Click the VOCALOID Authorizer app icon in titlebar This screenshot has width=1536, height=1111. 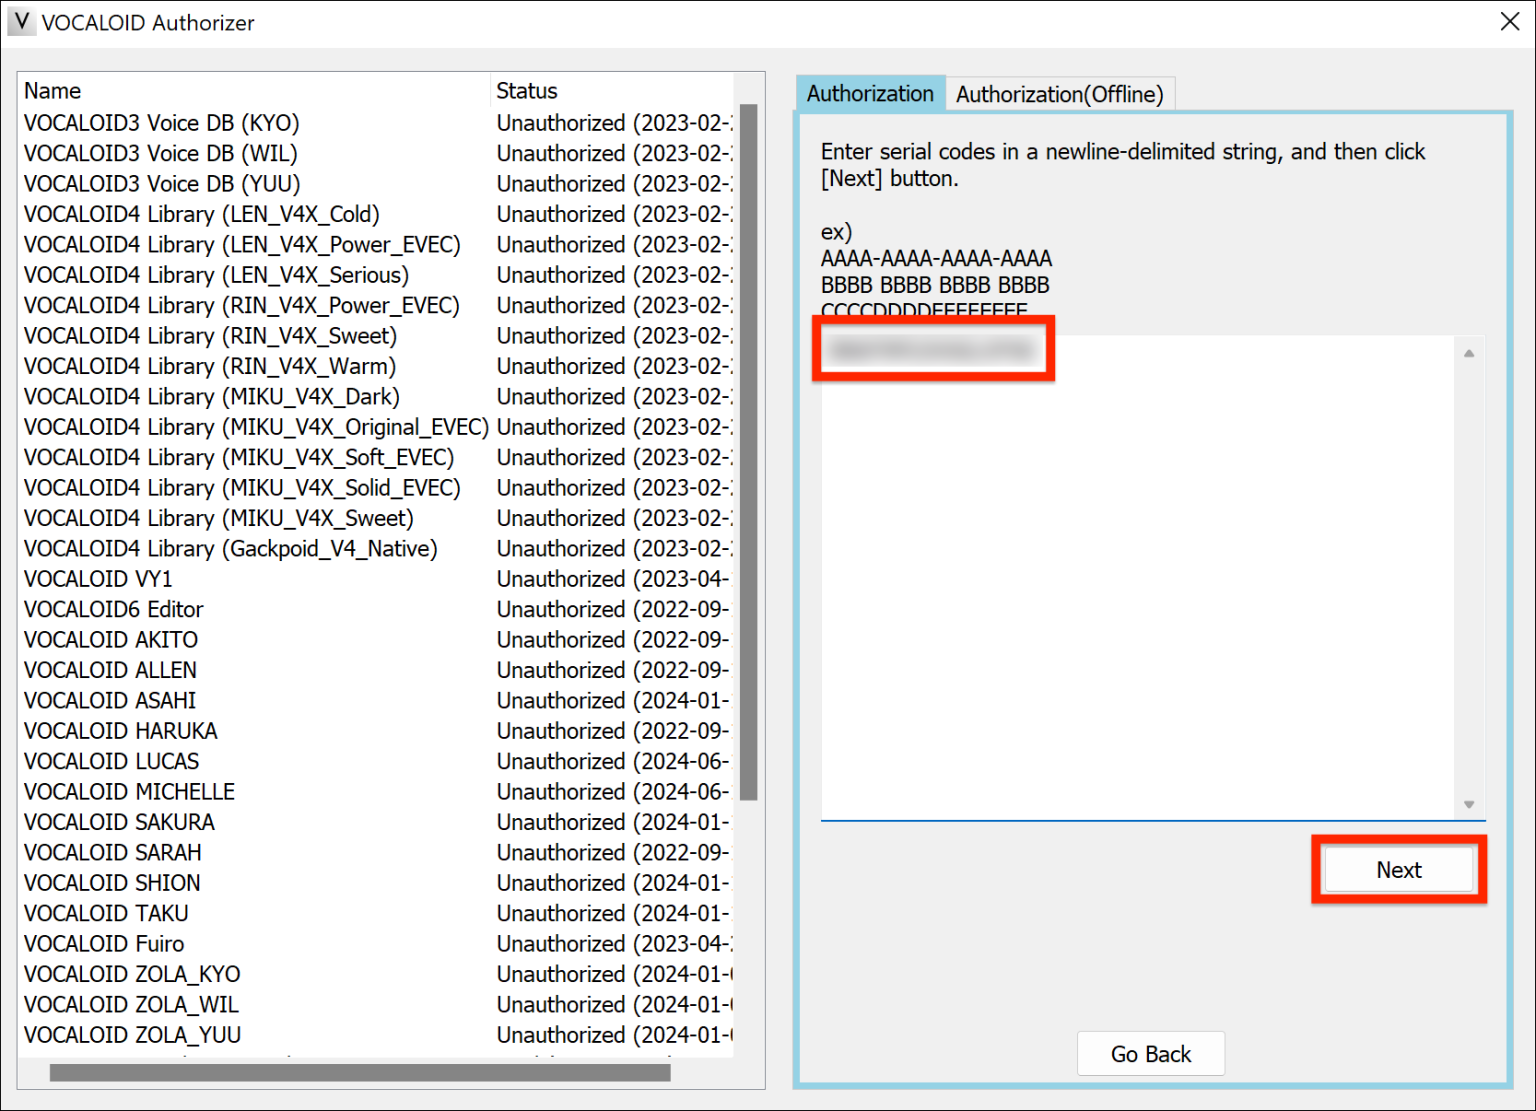click(x=20, y=21)
